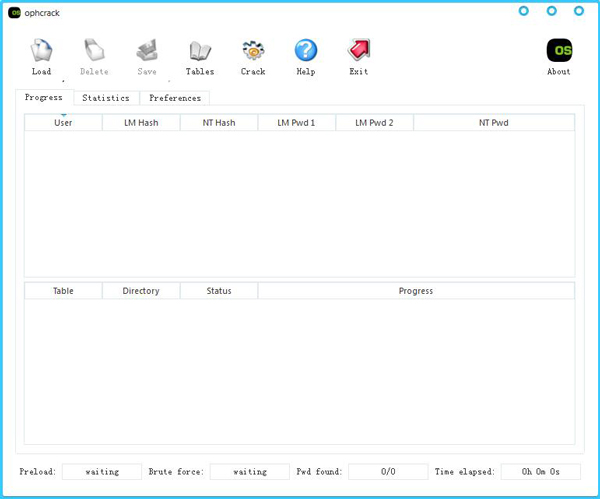Click the LM Pwd 1 column header

click(297, 122)
